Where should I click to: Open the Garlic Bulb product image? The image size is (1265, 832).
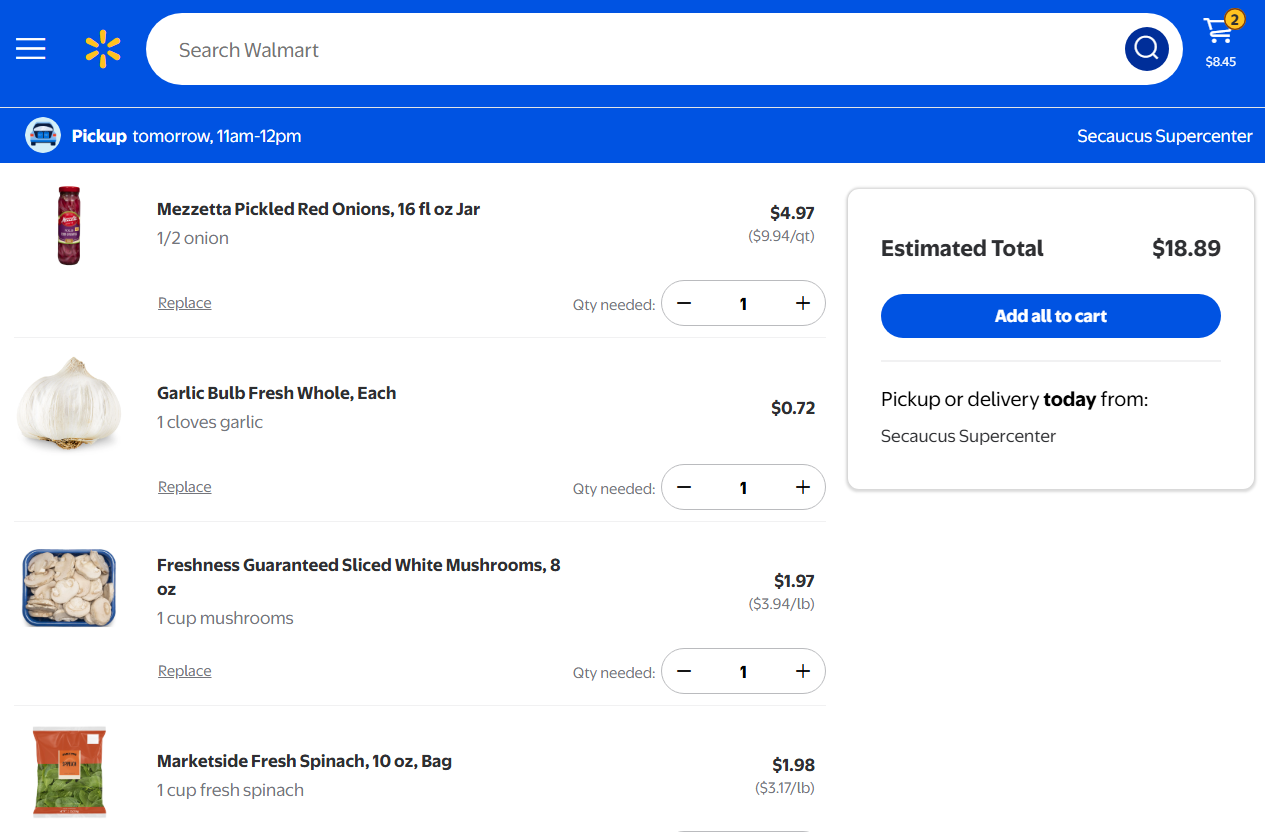coord(70,404)
